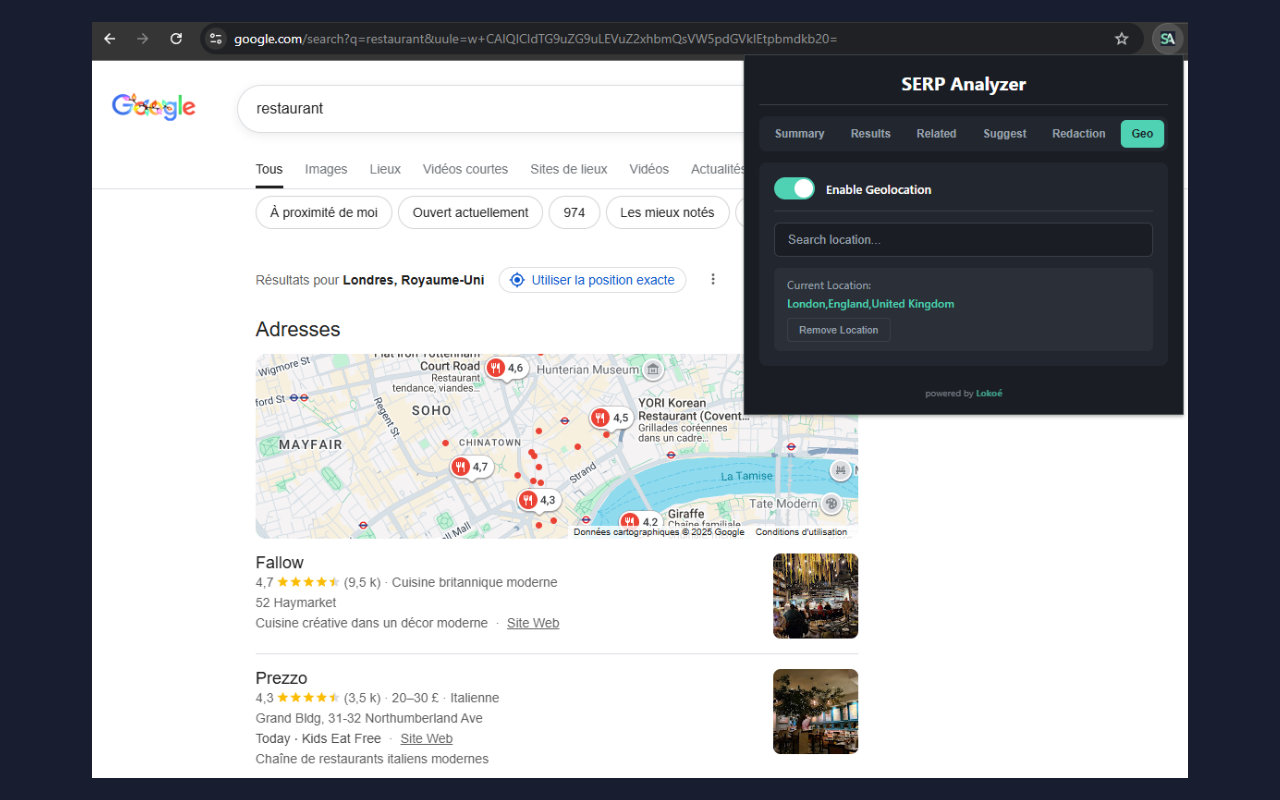The width and height of the screenshot is (1280, 800).
Task: Switch to the Related tab
Action: 936,133
